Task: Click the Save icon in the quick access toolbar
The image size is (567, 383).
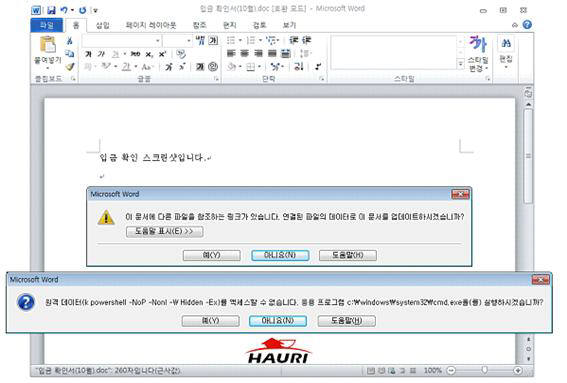Action: [51, 10]
